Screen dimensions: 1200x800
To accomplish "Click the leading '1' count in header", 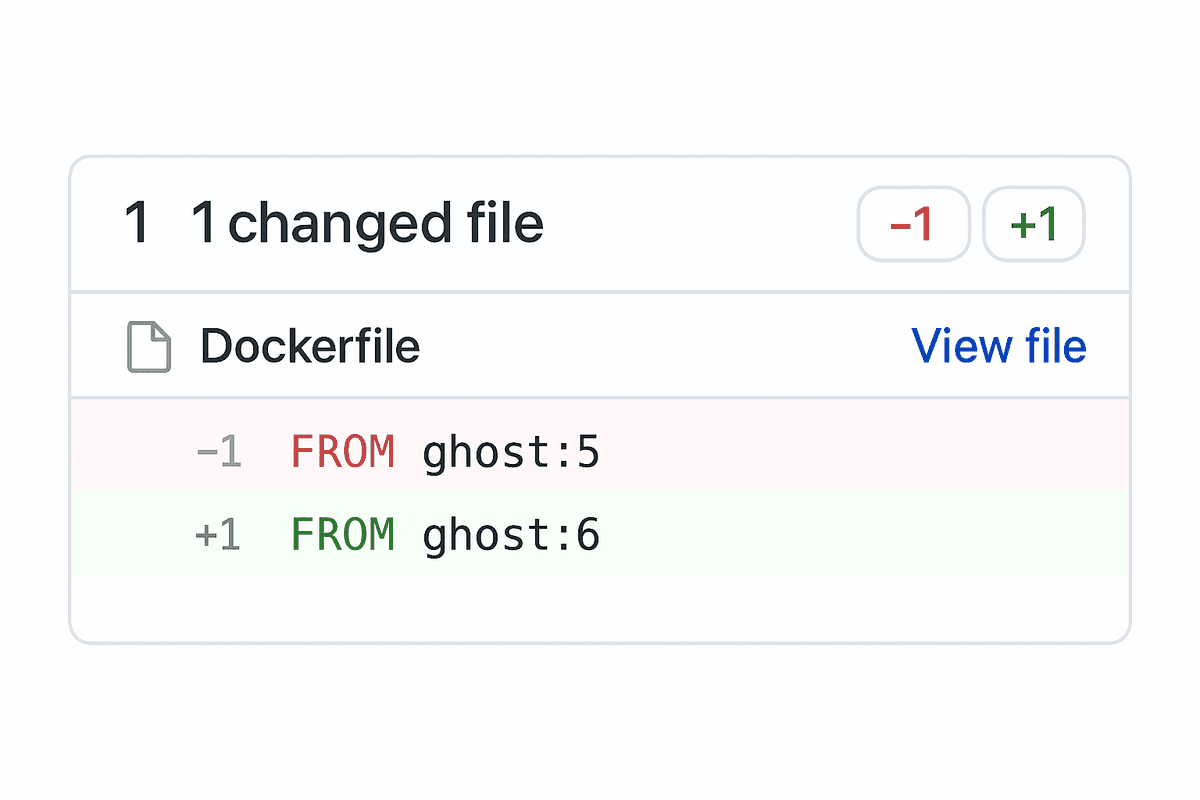I will click(x=136, y=223).
